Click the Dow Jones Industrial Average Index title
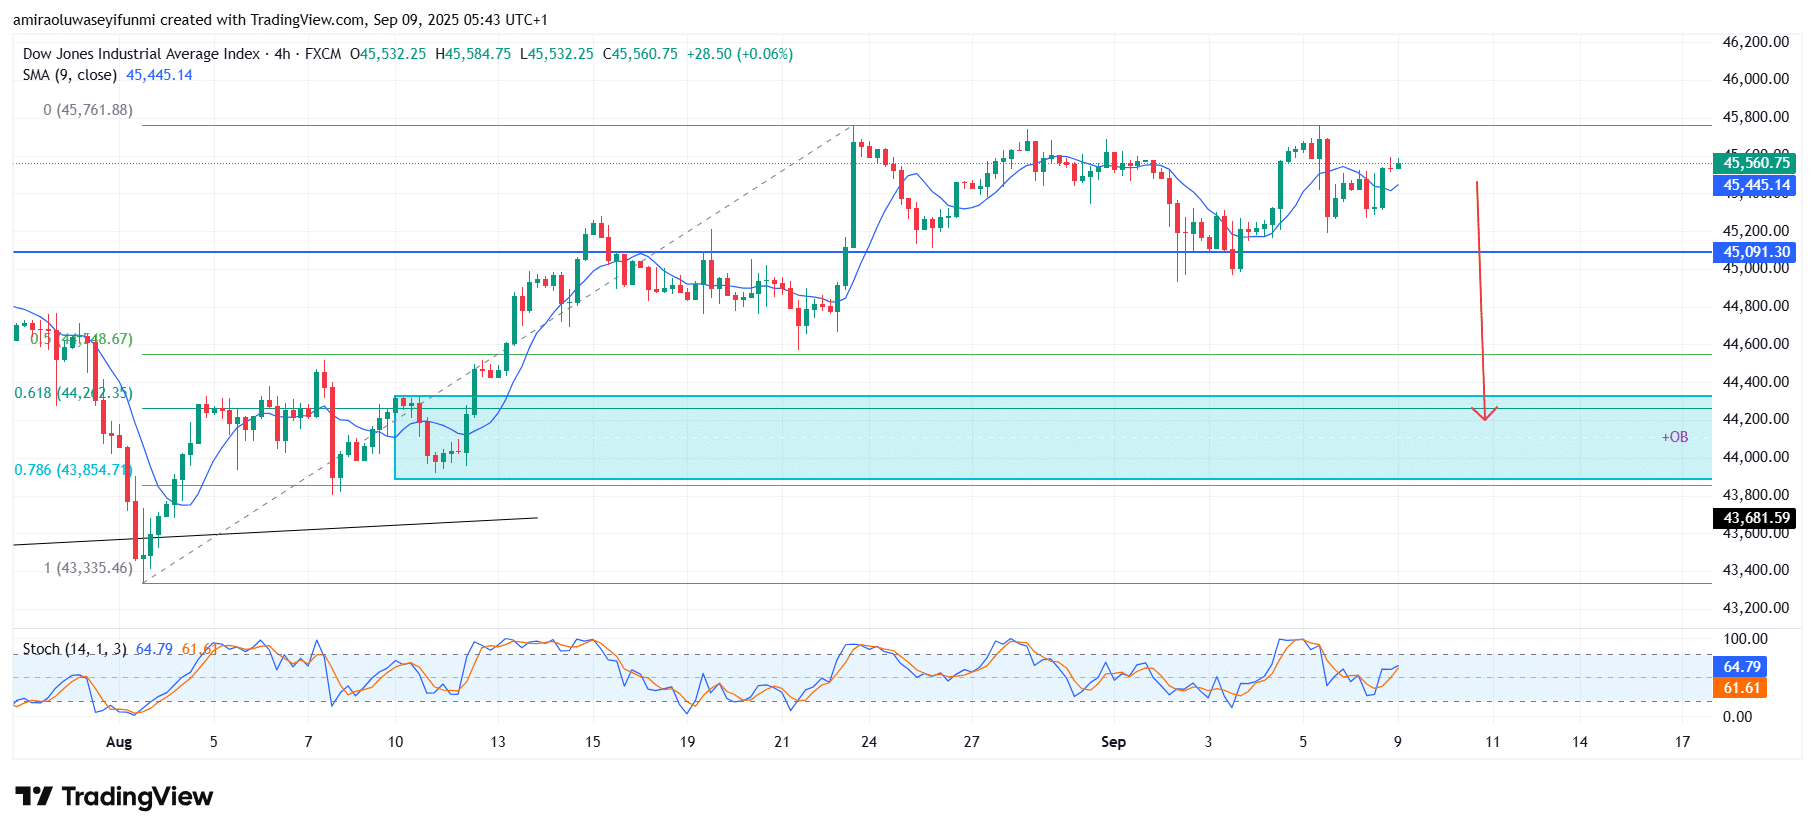1815x834 pixels. click(x=141, y=54)
